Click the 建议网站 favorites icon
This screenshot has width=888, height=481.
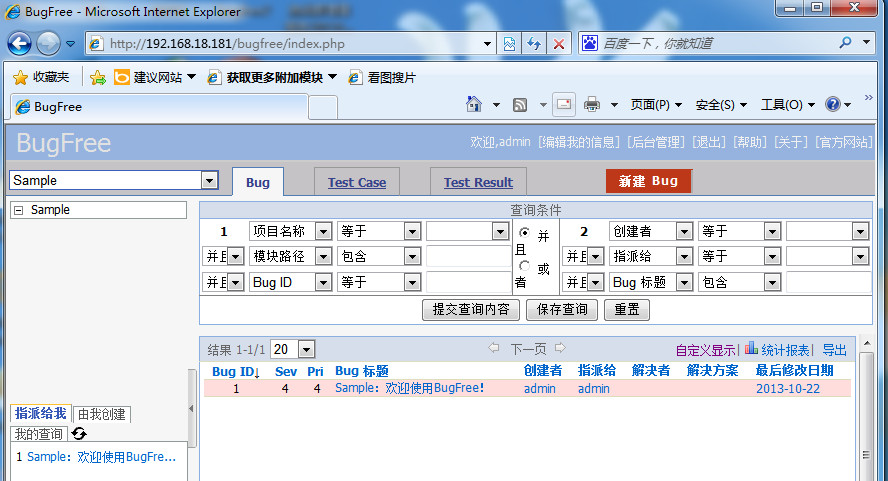click(122, 77)
